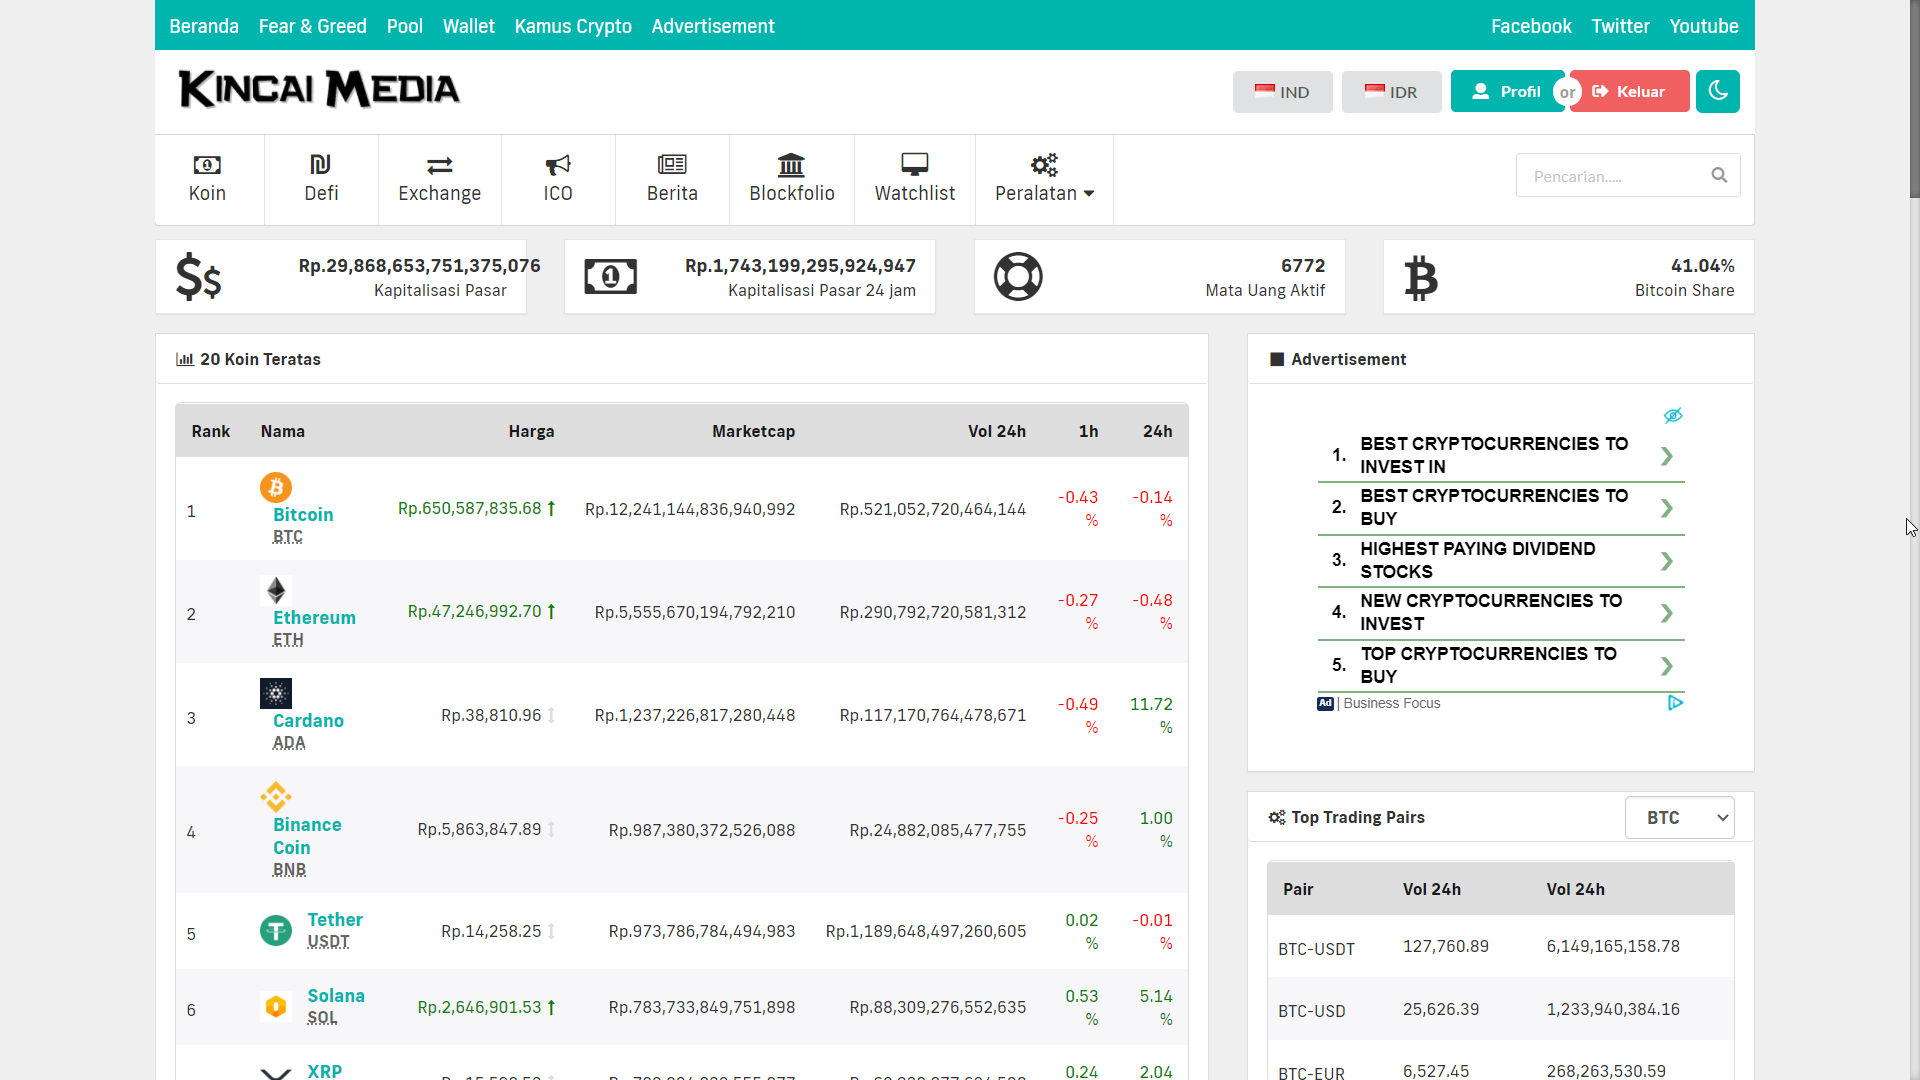Click the 20 Koin Teratas chart icon

tap(185, 359)
